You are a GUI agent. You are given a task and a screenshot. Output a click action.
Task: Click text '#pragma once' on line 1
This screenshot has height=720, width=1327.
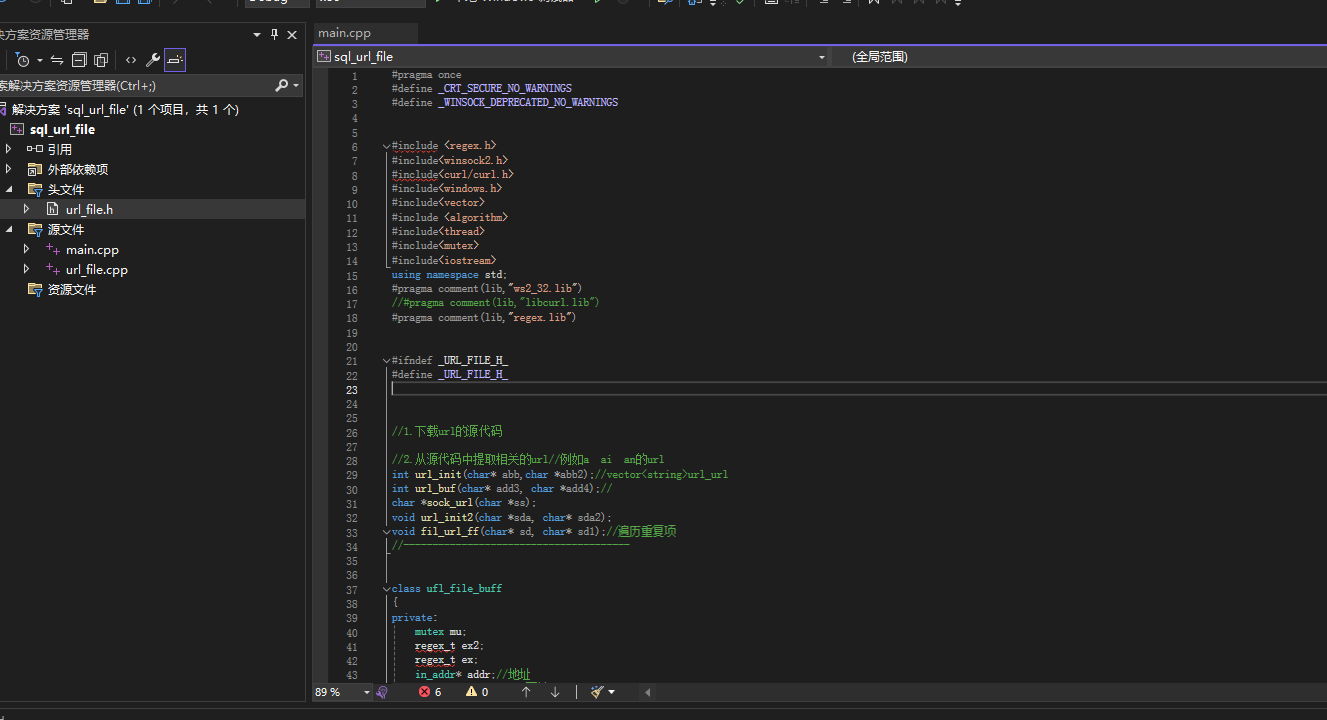[427, 75]
